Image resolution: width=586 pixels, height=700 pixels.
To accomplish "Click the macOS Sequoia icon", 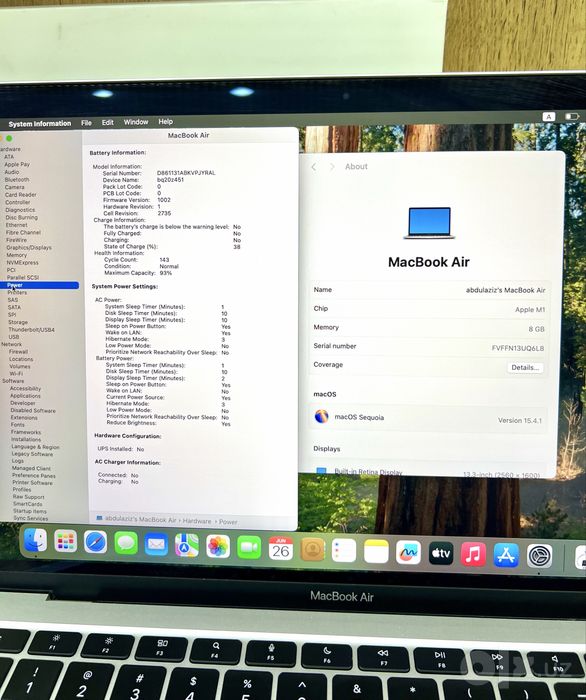I will pyautogui.click(x=322, y=417).
